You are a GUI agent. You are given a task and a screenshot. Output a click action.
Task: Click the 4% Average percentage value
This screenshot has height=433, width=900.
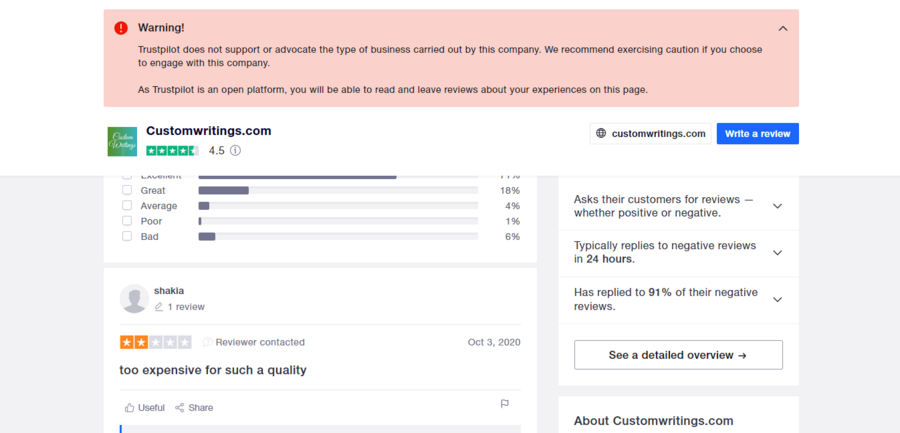click(513, 206)
